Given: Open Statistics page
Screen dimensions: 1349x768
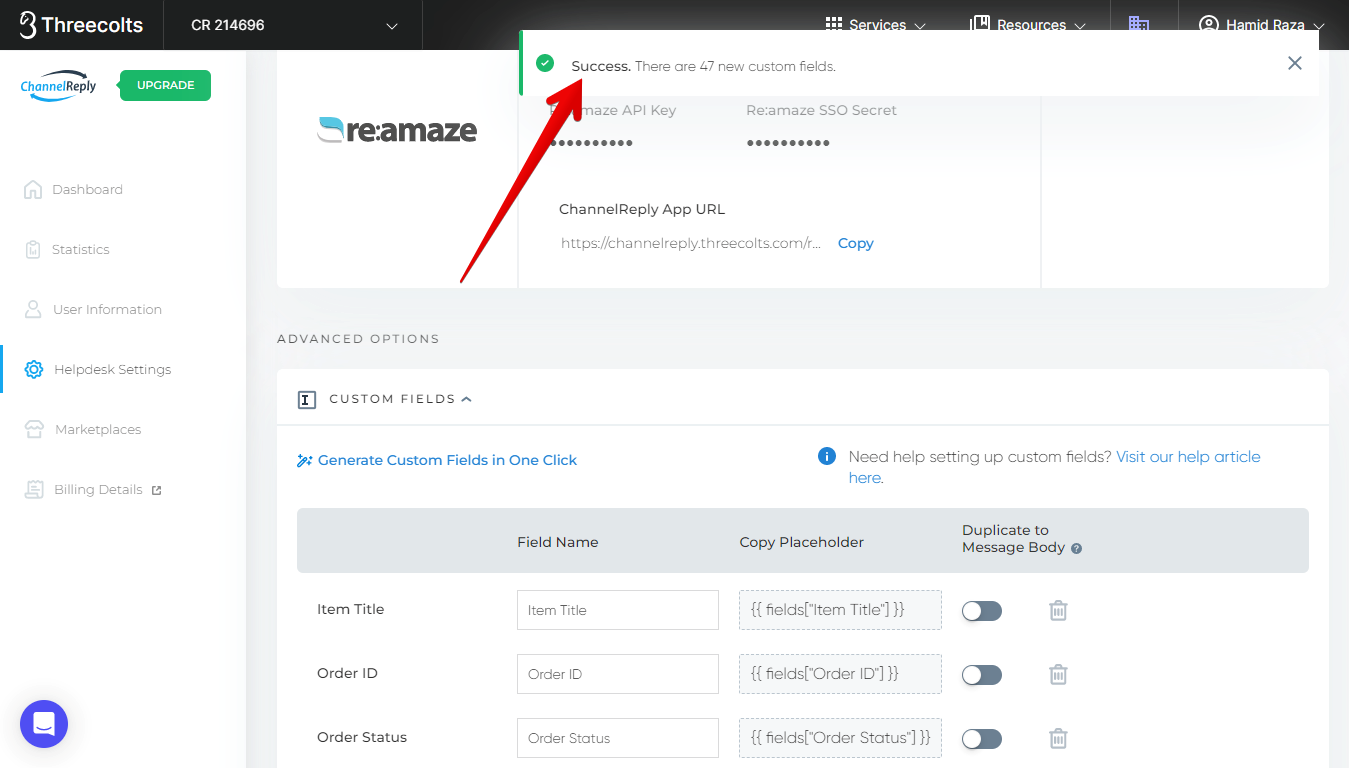Looking at the screenshot, I should tap(81, 249).
